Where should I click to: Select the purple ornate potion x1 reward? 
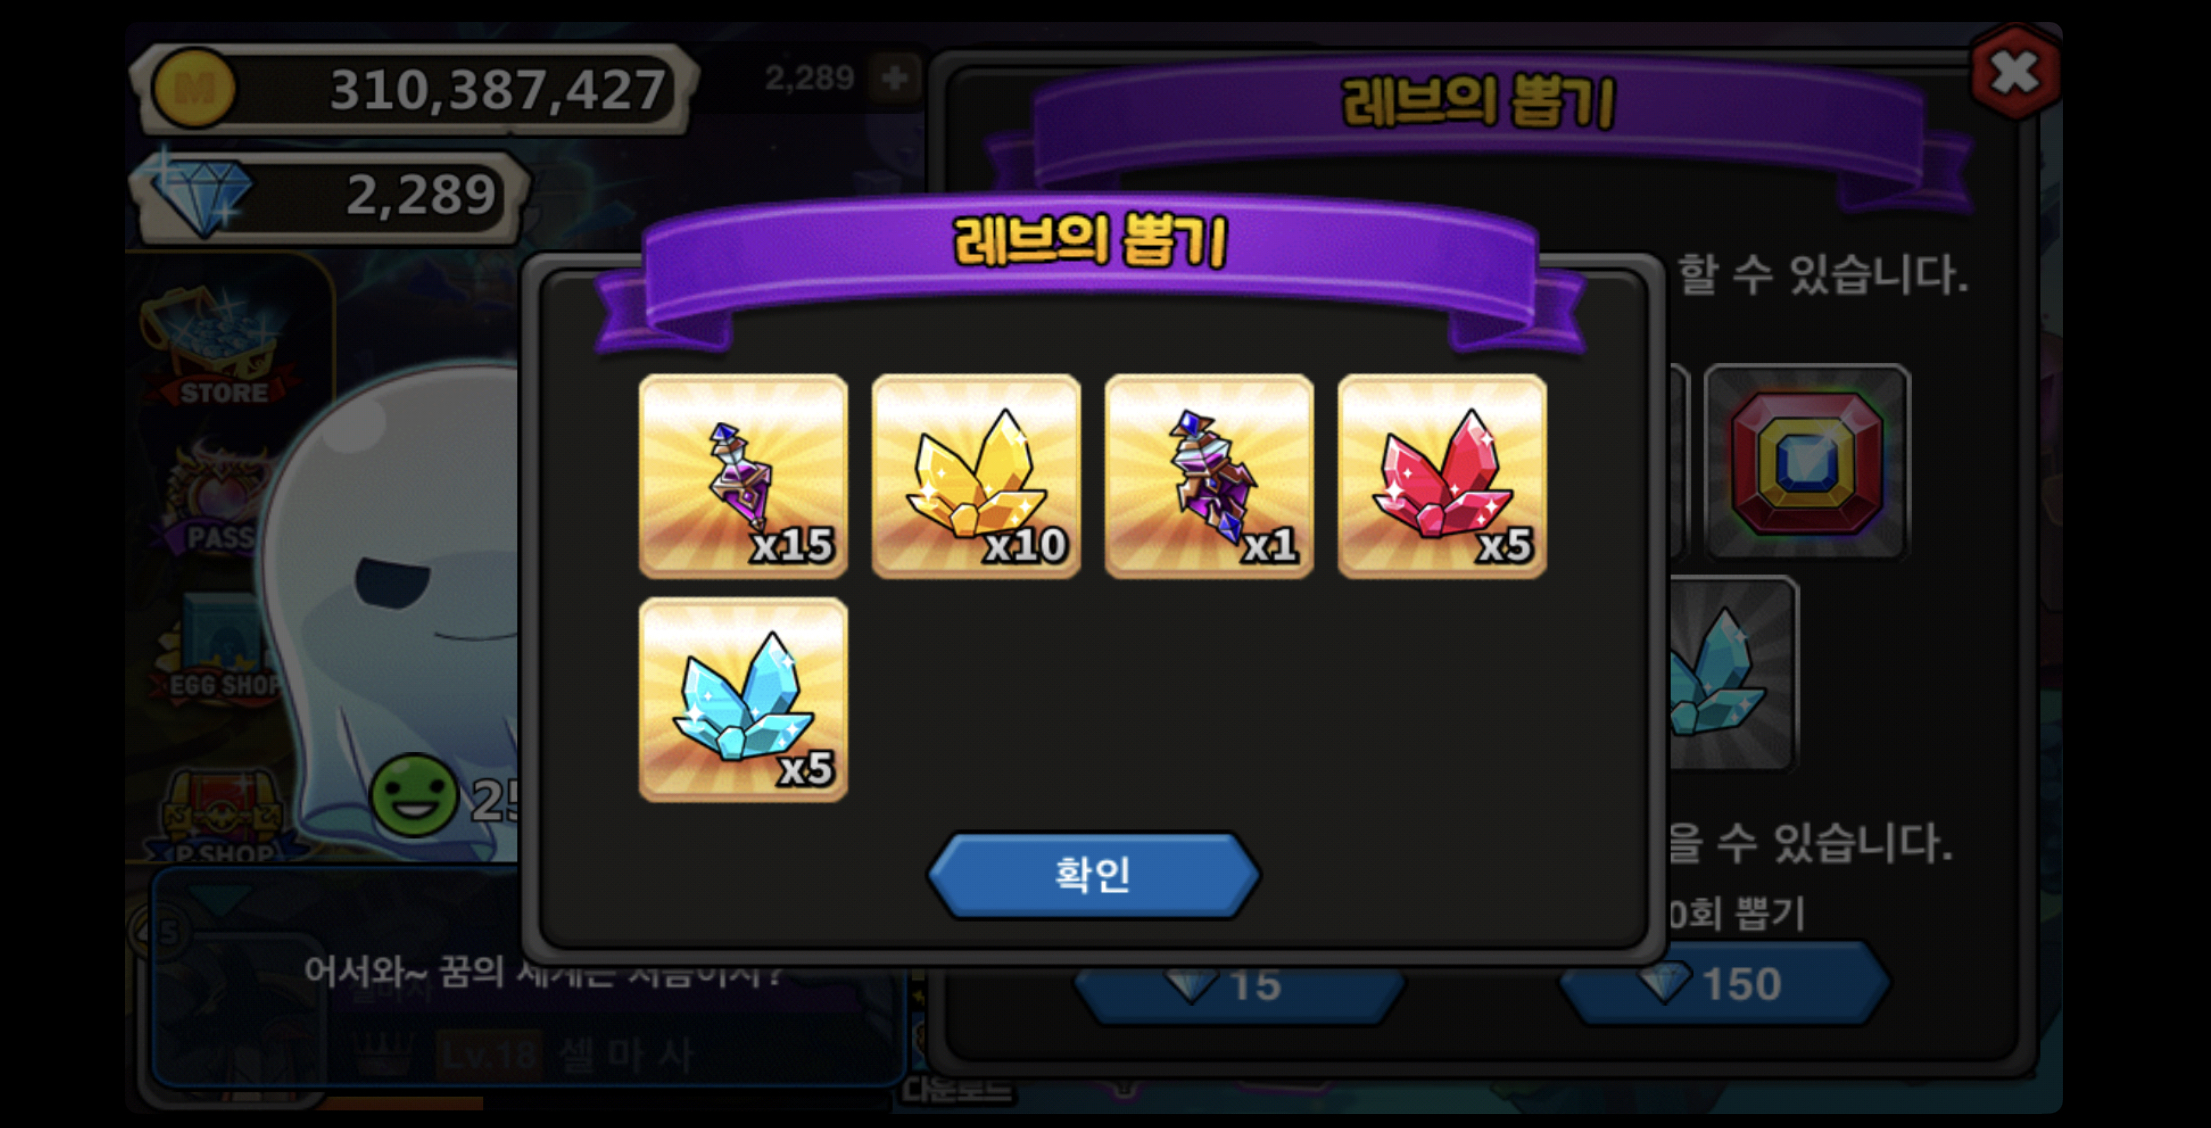1209,476
